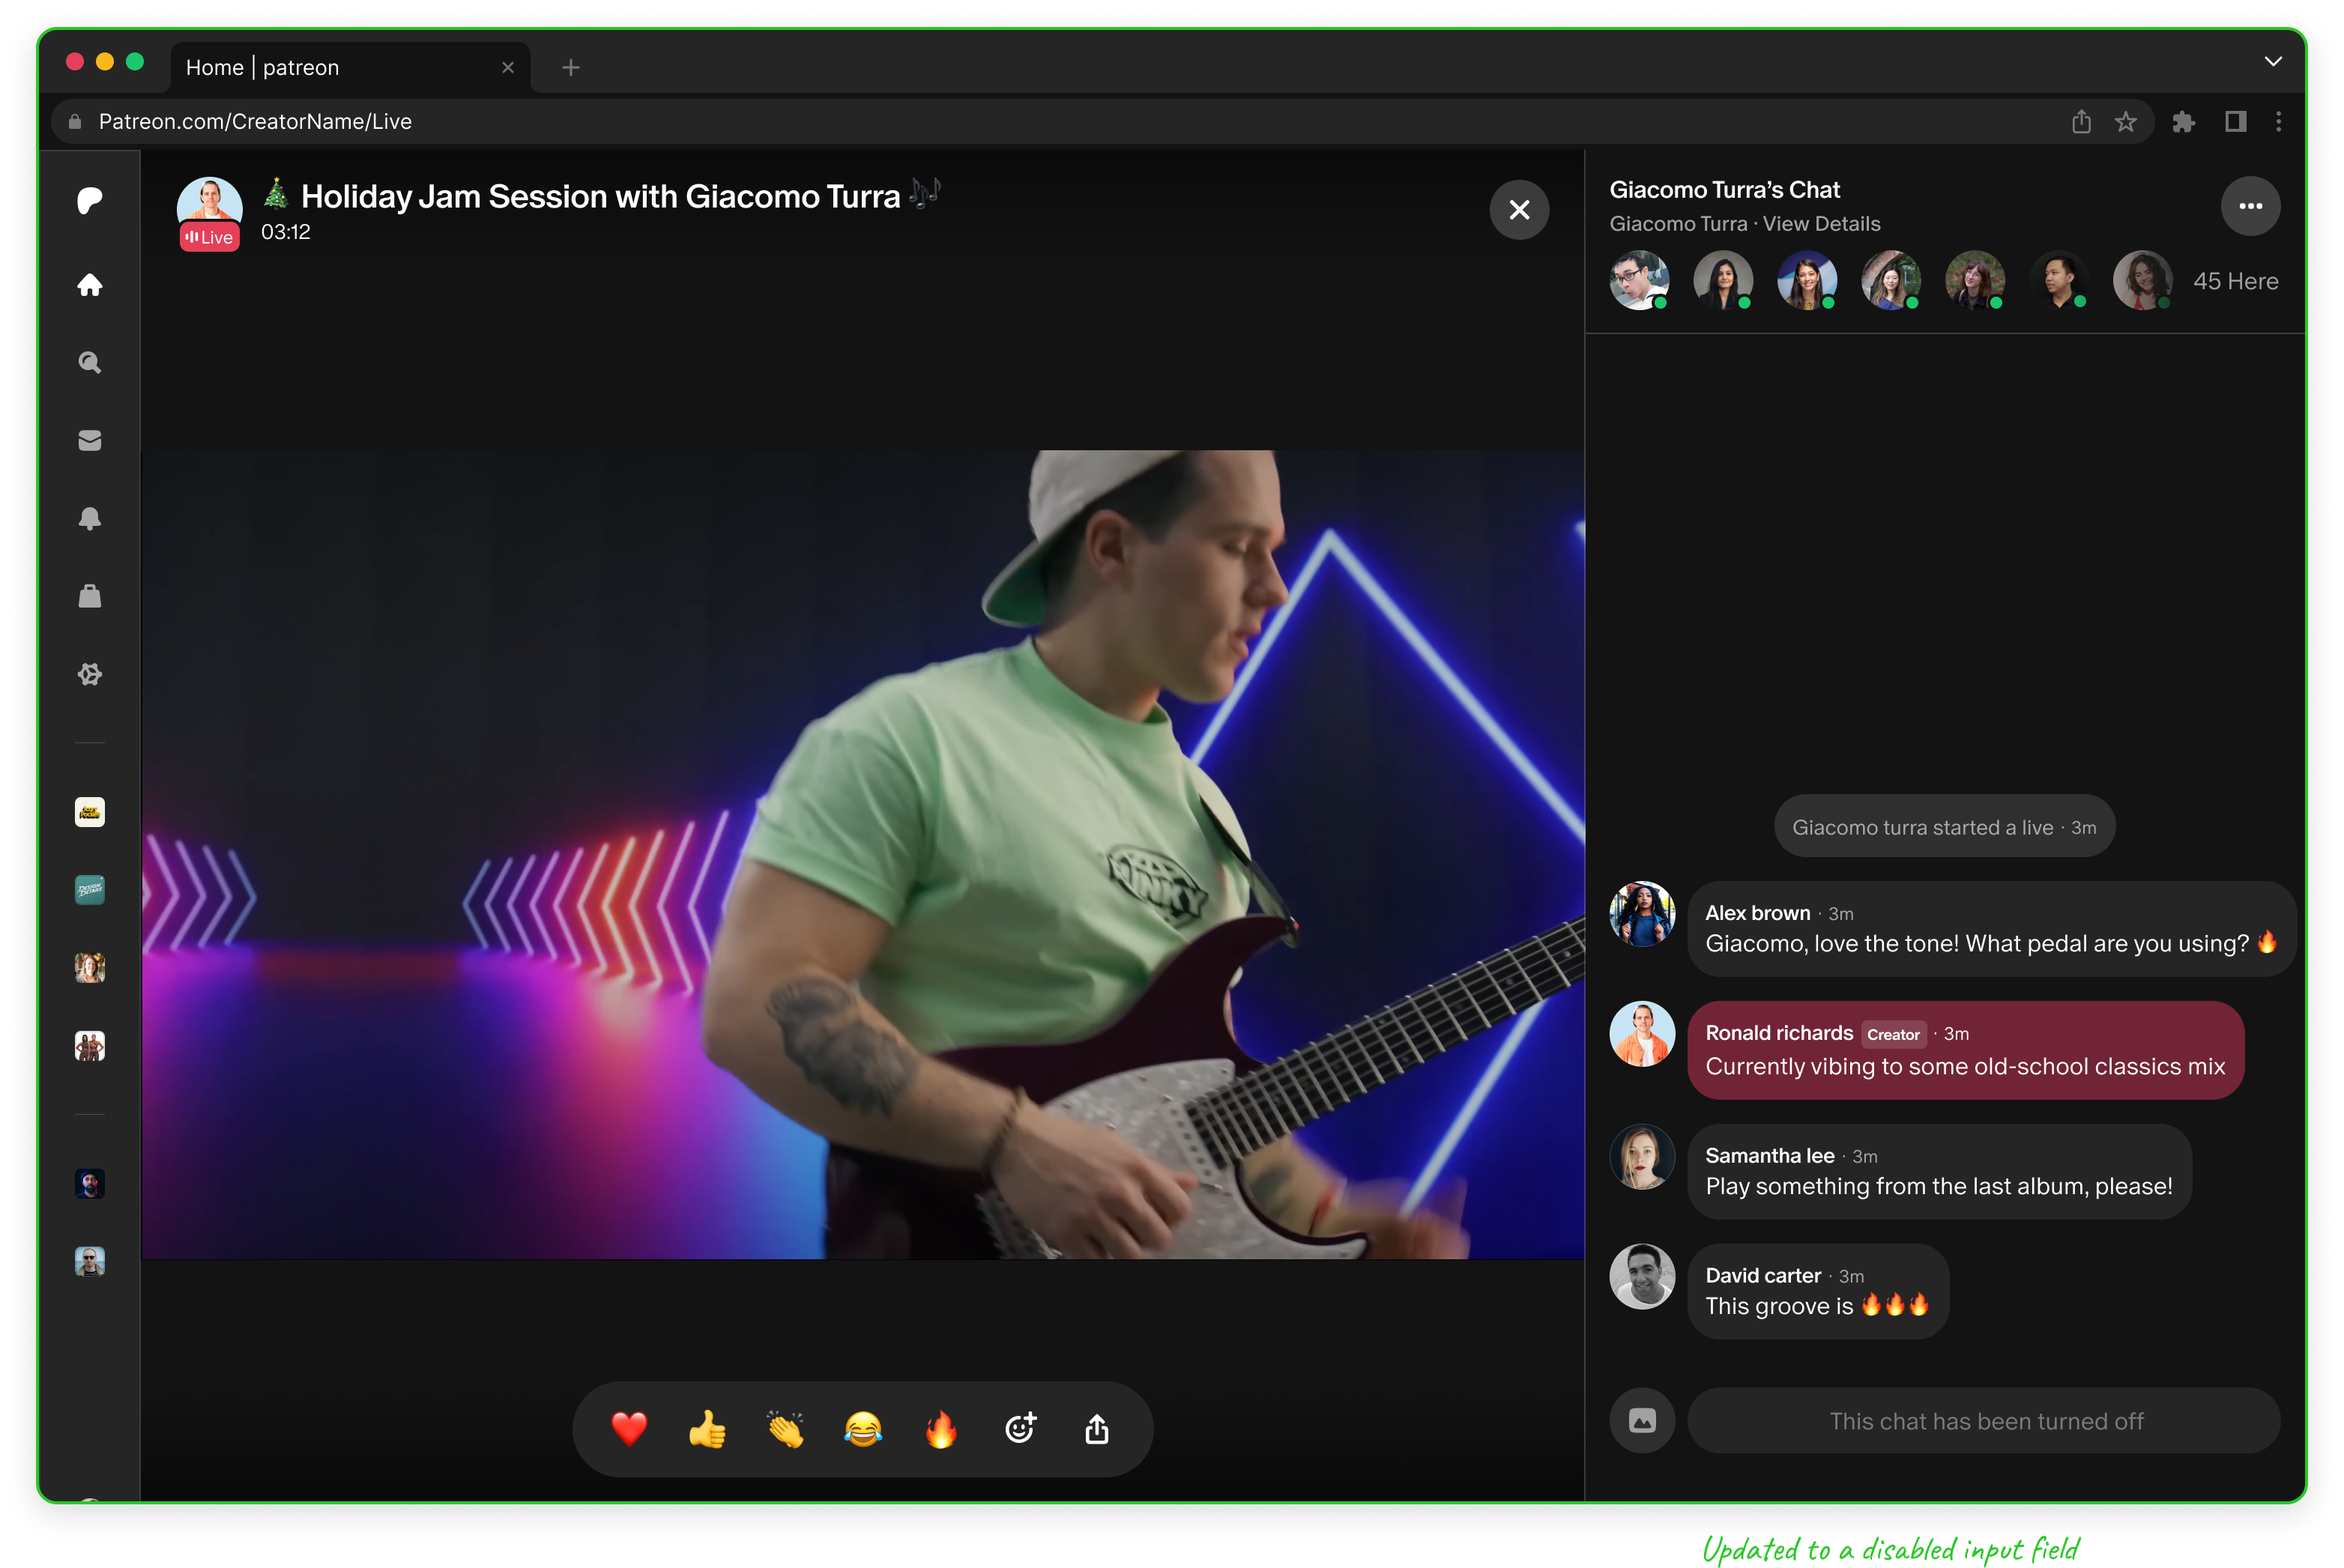Click the disabled chat input field
Image resolution: width=2344 pixels, height=1568 pixels.
(x=1984, y=1421)
